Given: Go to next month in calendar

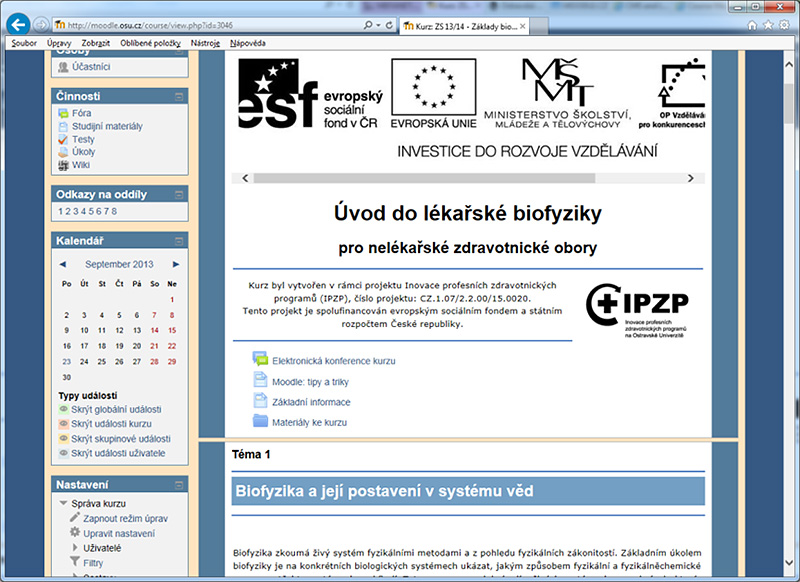Looking at the screenshot, I should [176, 264].
